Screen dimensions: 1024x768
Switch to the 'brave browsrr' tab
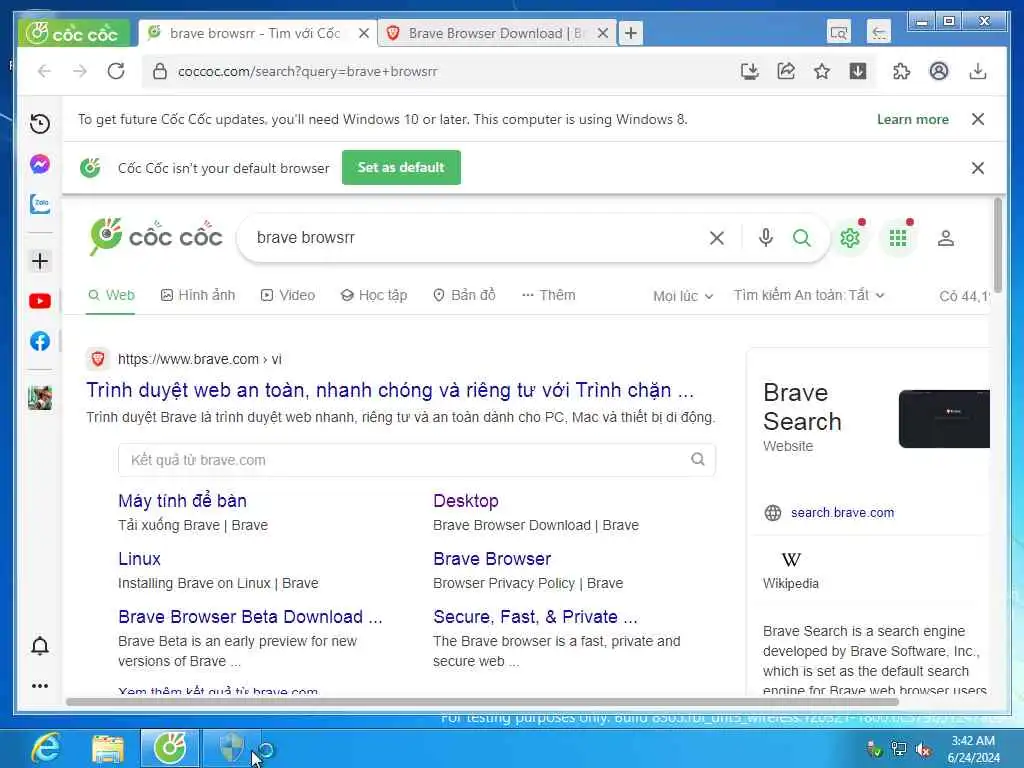(x=255, y=33)
